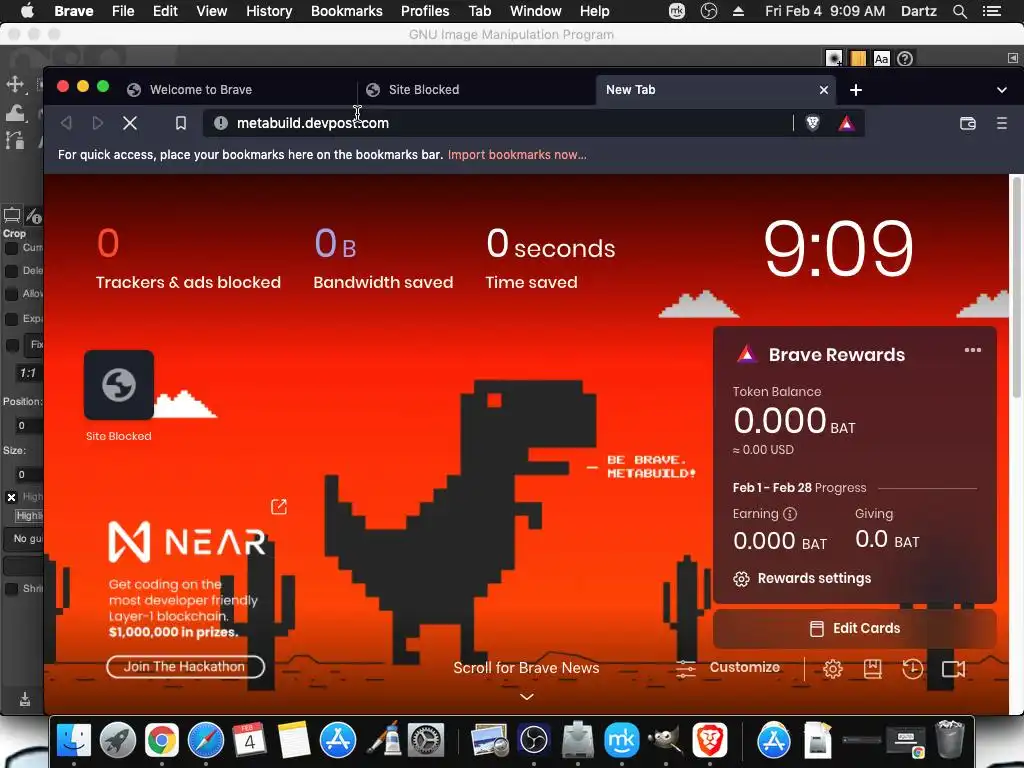Switch to the Site Blocked tab
Image resolution: width=1024 pixels, height=768 pixels.
pyautogui.click(x=476, y=90)
